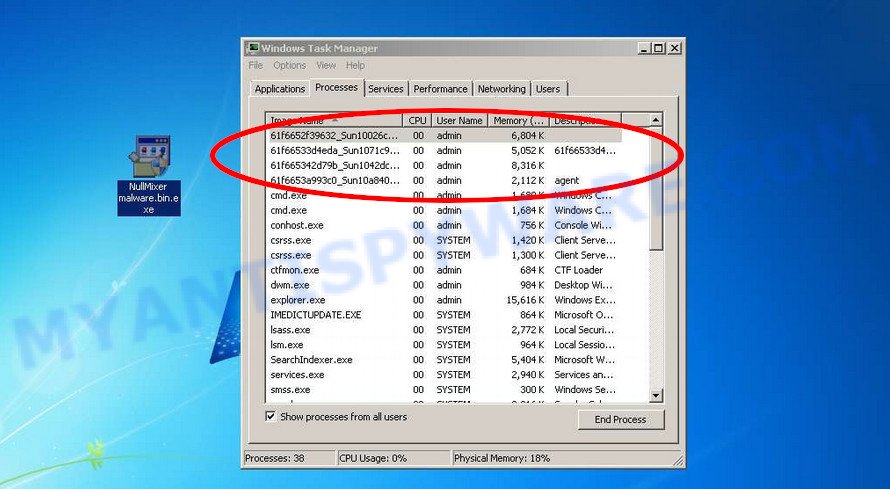Select the lsass.exe process
890x489 pixels.
(x=446, y=330)
